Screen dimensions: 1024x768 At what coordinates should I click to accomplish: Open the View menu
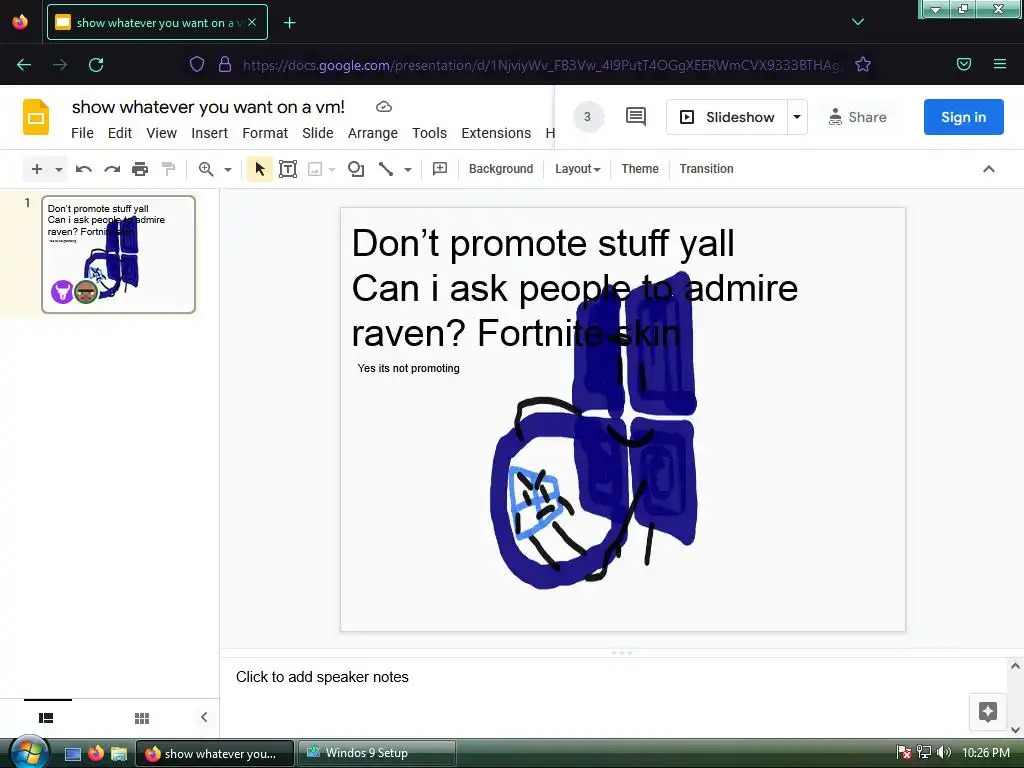point(161,133)
